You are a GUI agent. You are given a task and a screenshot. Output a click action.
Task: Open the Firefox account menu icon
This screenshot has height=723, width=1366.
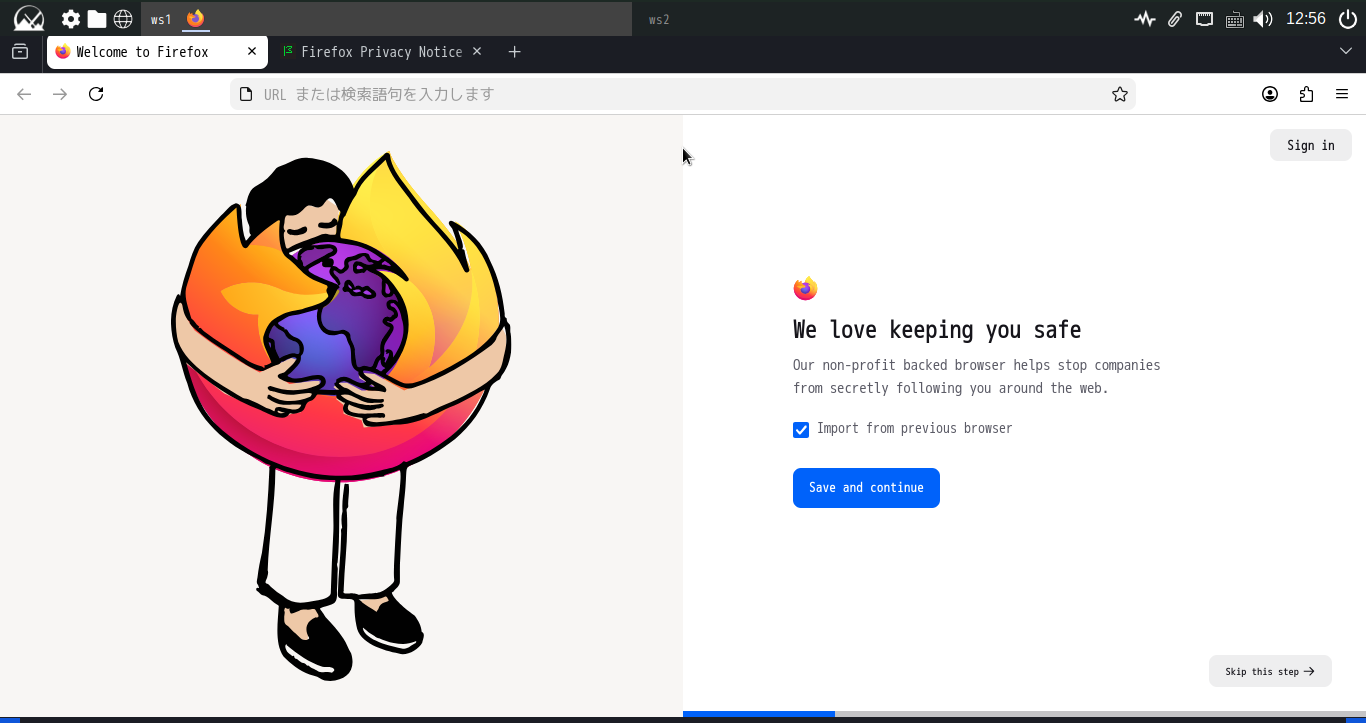[1270, 94]
